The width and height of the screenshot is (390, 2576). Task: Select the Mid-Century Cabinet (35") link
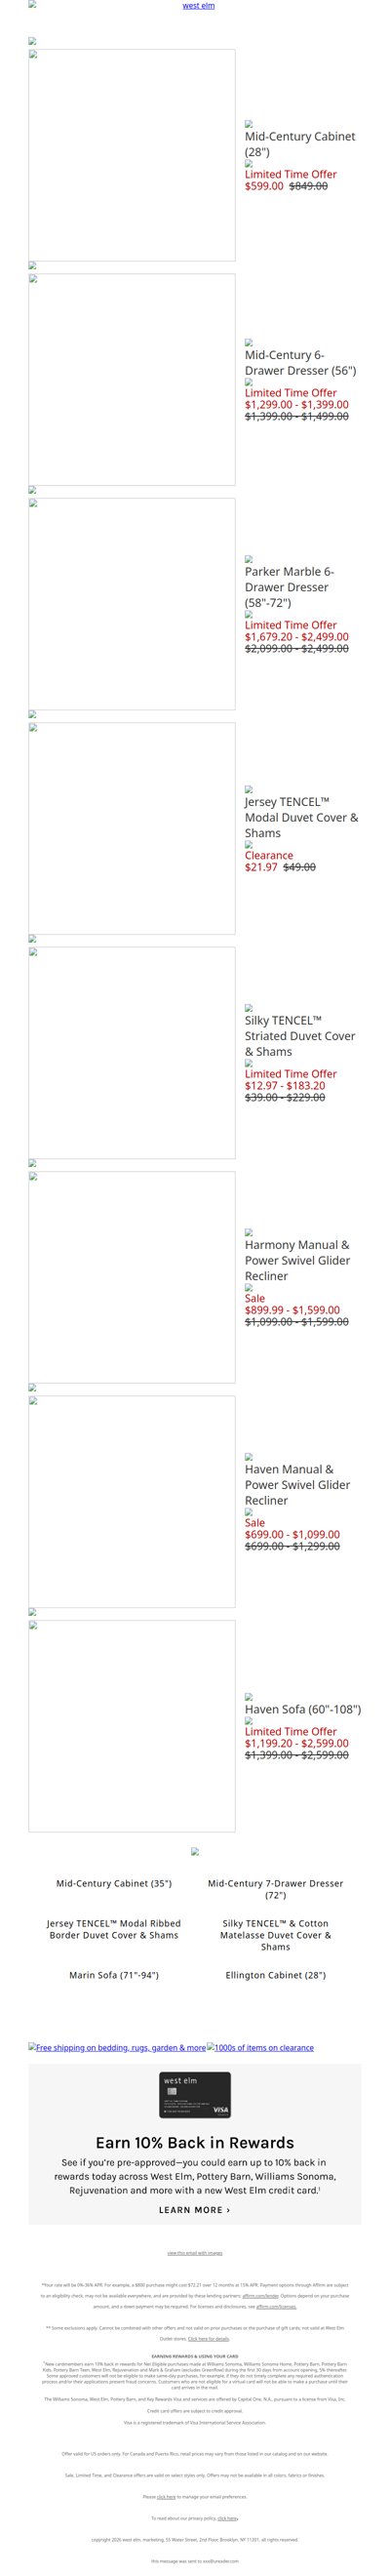point(114,1883)
